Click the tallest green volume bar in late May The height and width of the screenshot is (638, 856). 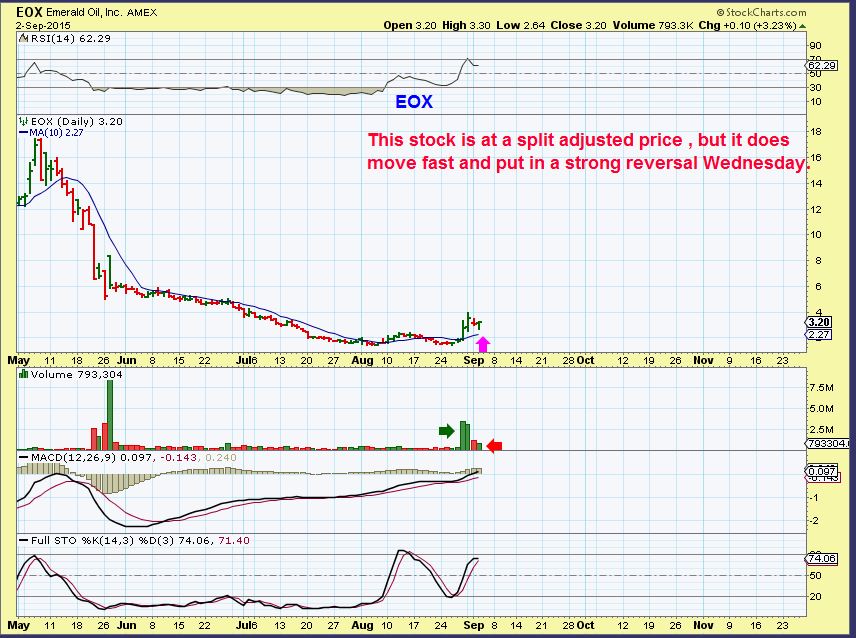(x=110, y=415)
